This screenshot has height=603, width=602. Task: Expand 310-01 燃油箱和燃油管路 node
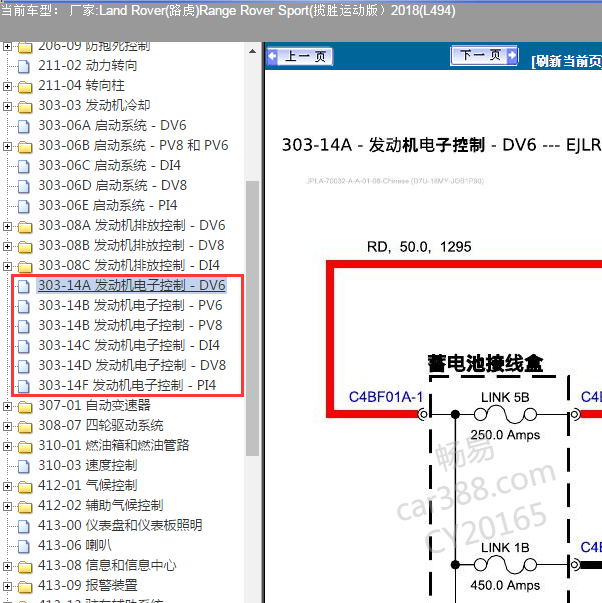pyautogui.click(x=8, y=446)
